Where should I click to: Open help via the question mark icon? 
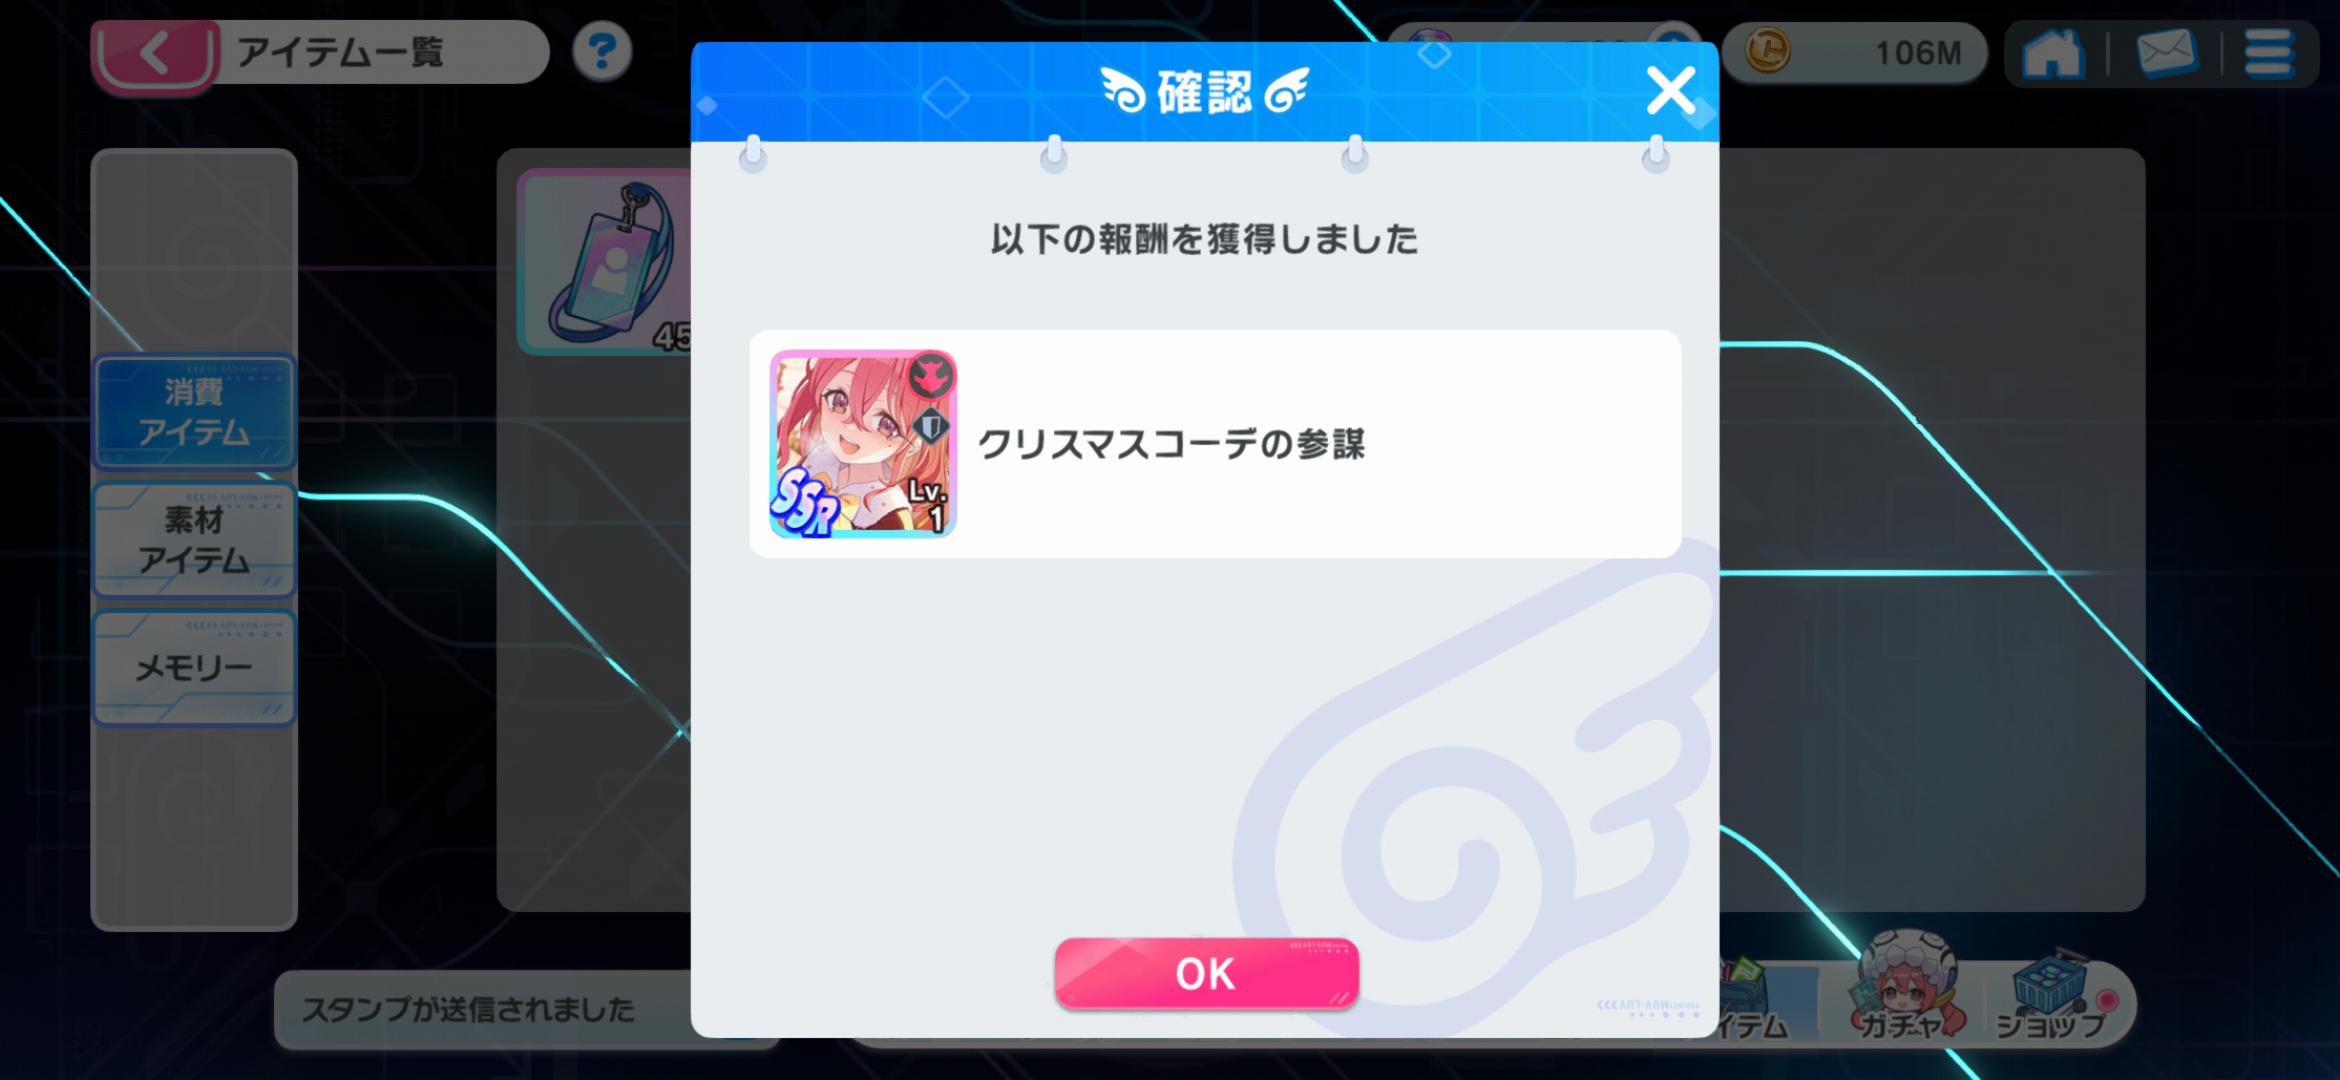pos(602,52)
